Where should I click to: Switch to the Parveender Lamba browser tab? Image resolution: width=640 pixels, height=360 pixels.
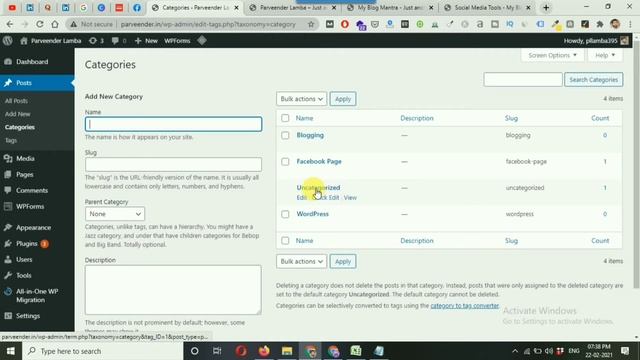pos(292,7)
